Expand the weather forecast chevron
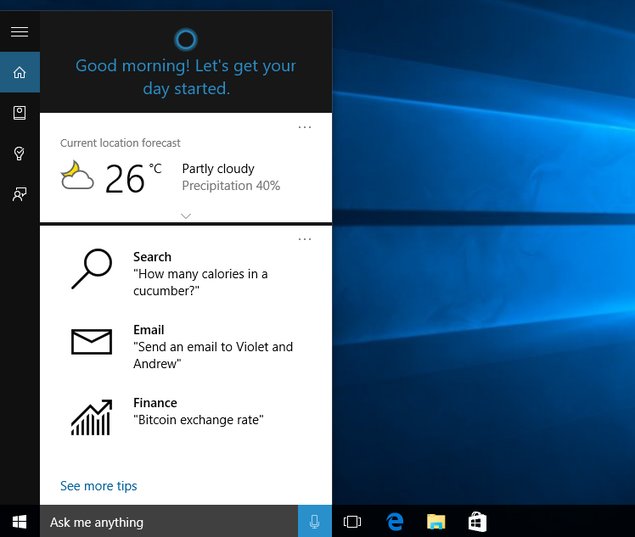Viewport: 635px width, 537px height. (186, 216)
